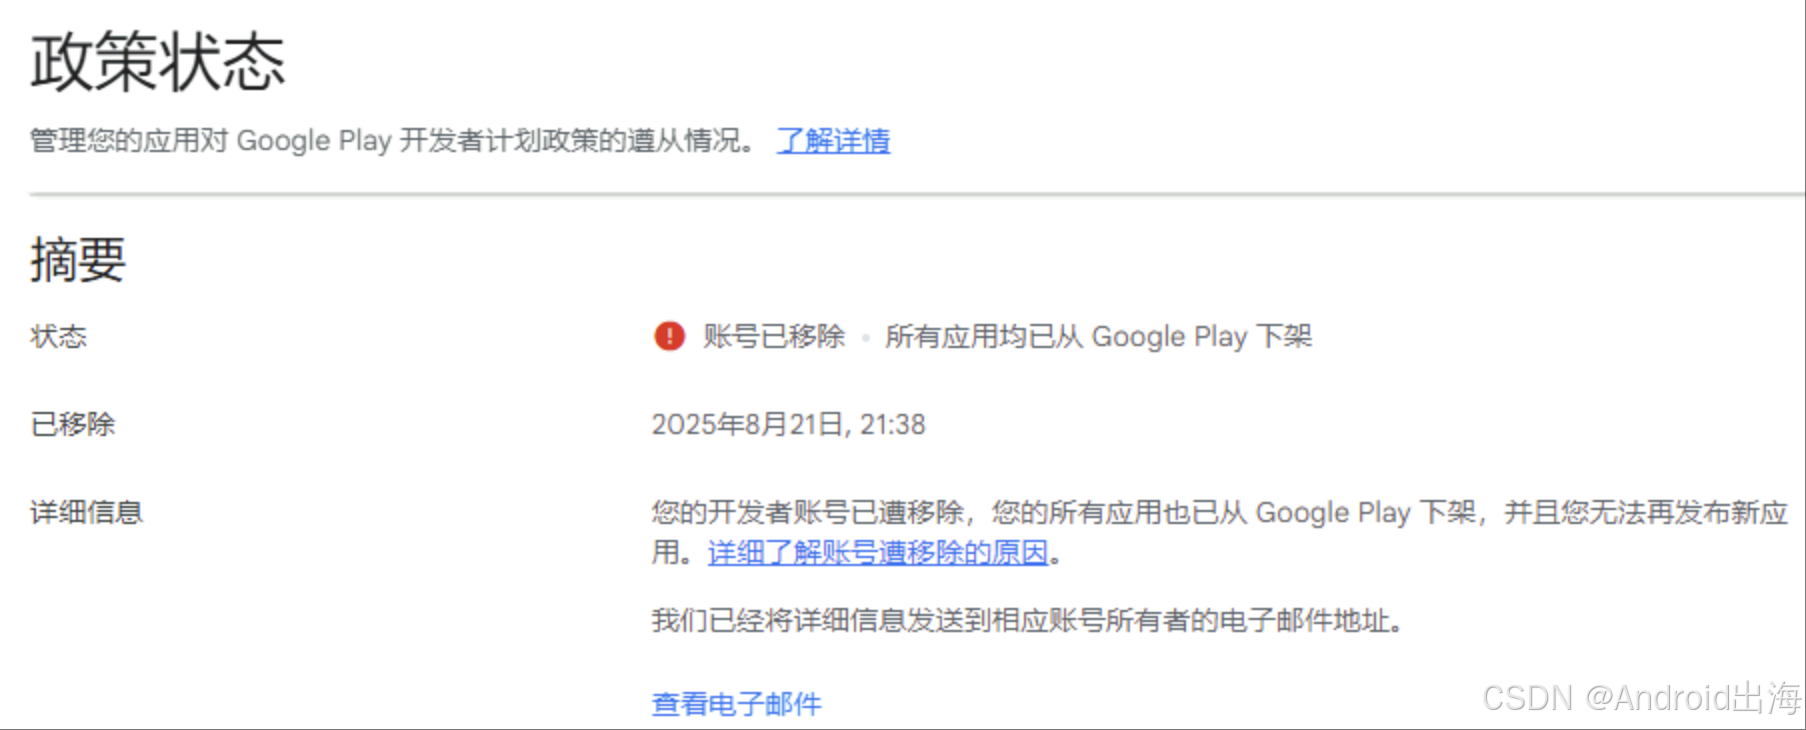Click the red account-removed warning icon
The width and height of the screenshot is (1806, 730).
pos(669,337)
